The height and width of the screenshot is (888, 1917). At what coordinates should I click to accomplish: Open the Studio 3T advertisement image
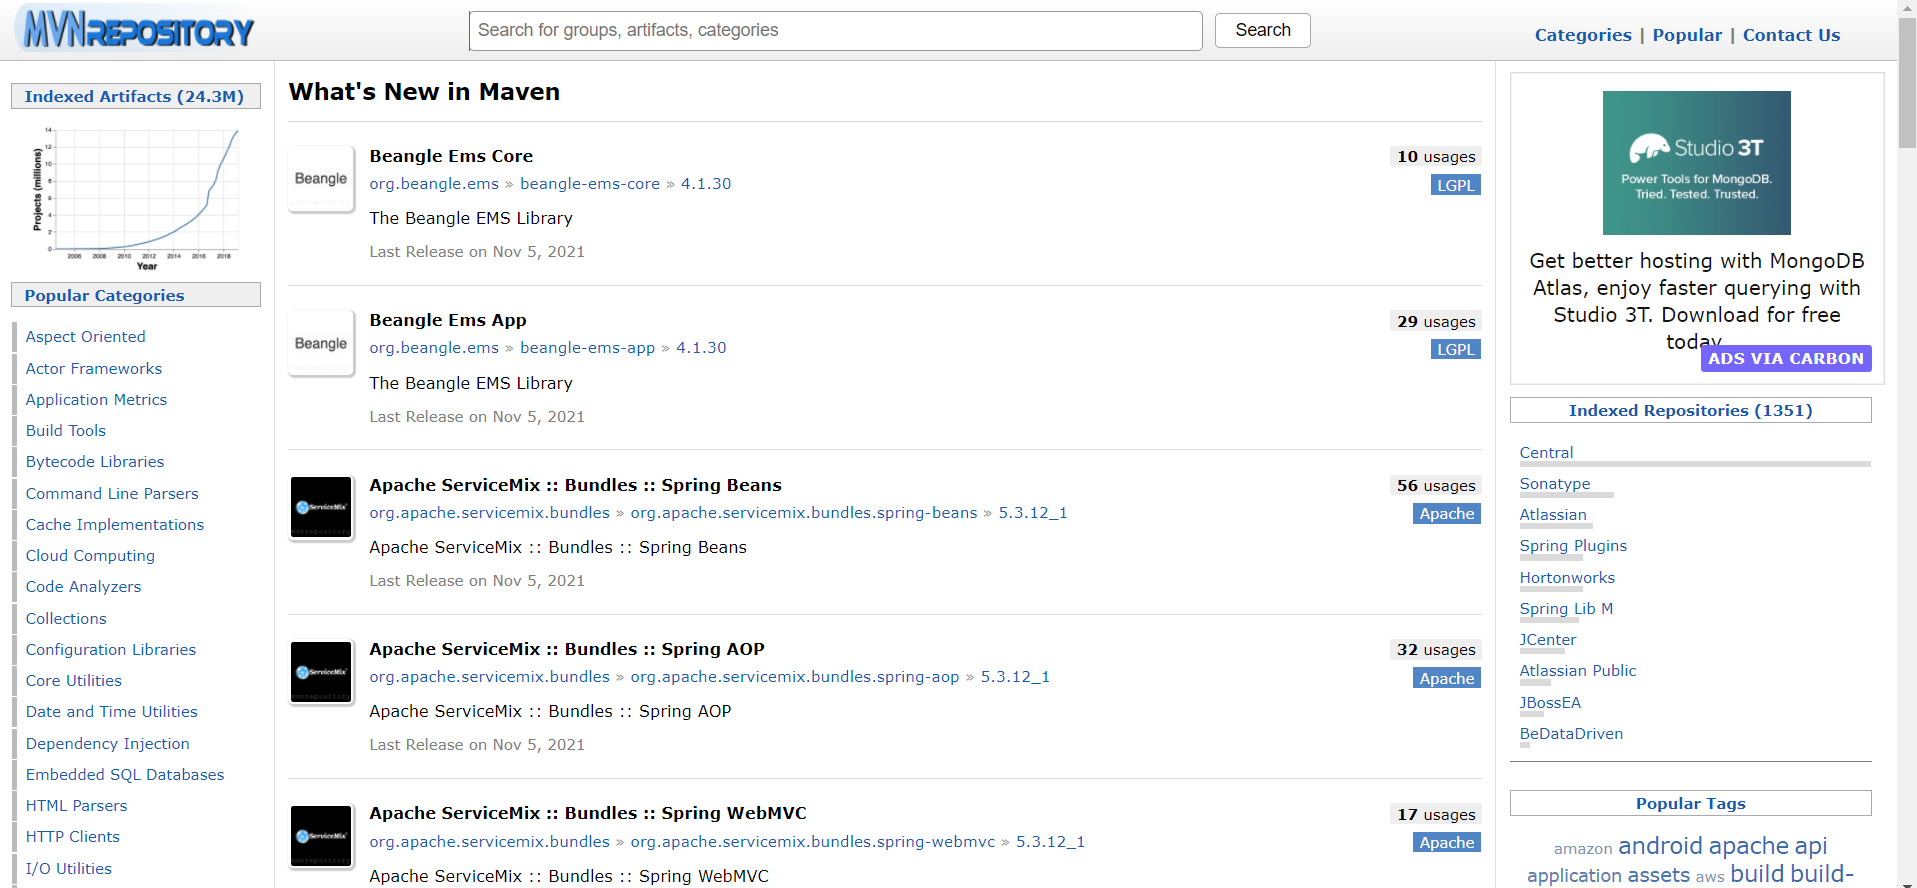1697,163
